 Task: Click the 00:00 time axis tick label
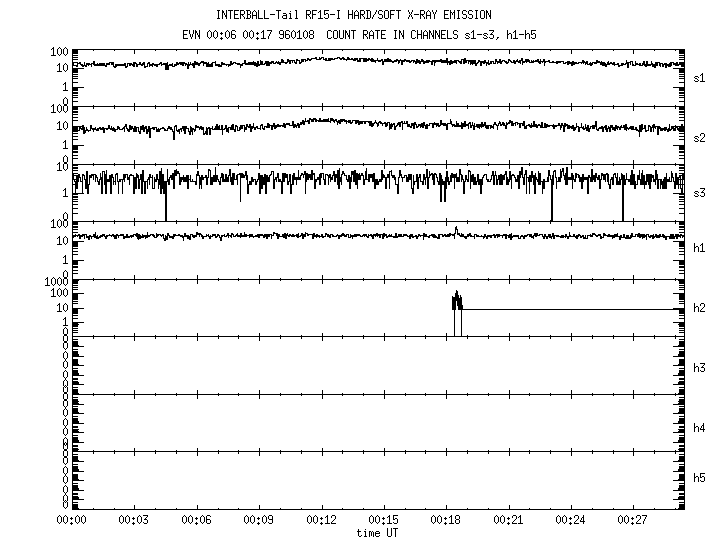(x=71, y=522)
